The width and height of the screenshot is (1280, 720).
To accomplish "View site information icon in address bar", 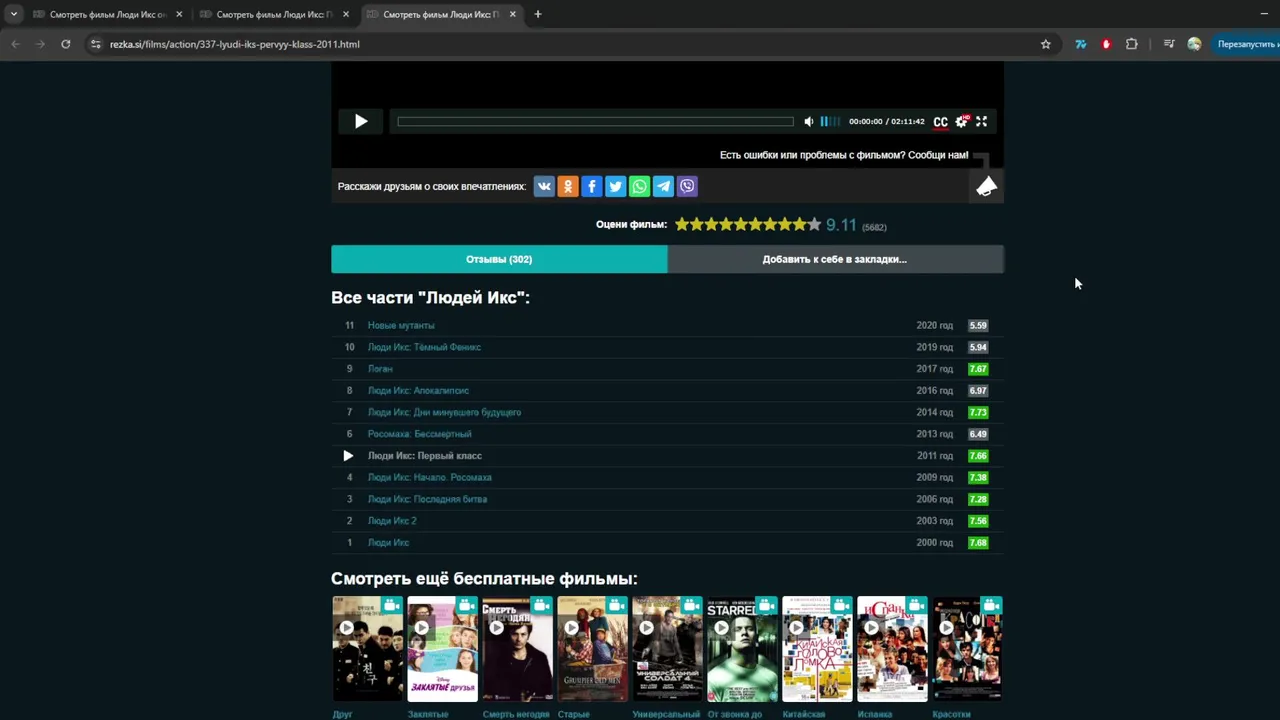I will [x=96, y=44].
